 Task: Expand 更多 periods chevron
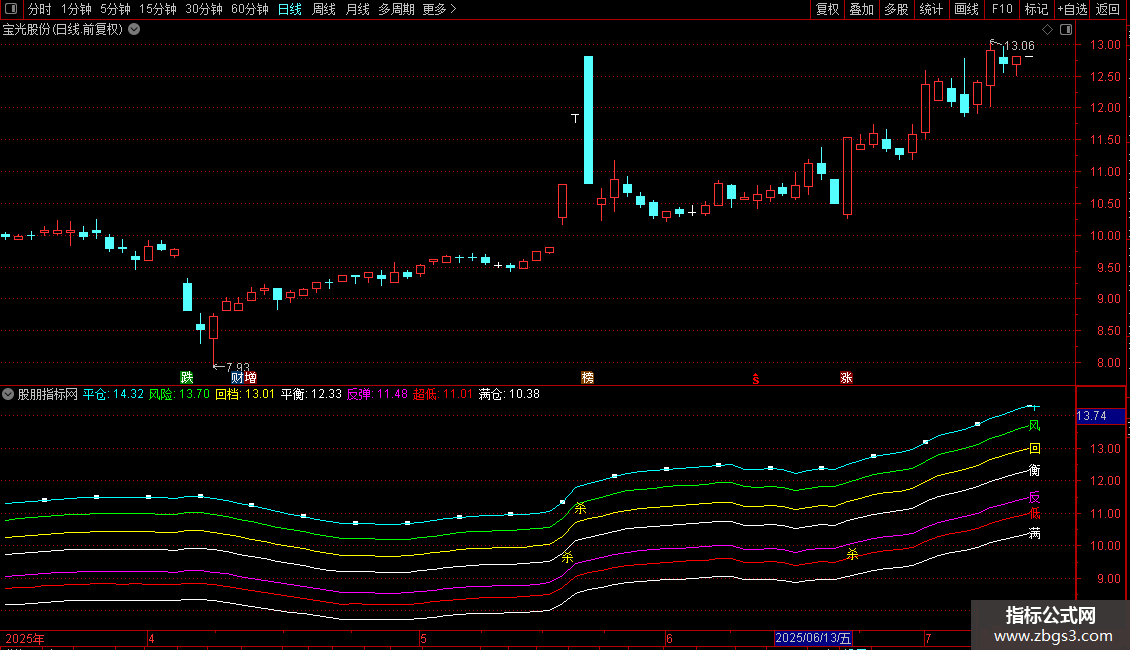(x=453, y=9)
